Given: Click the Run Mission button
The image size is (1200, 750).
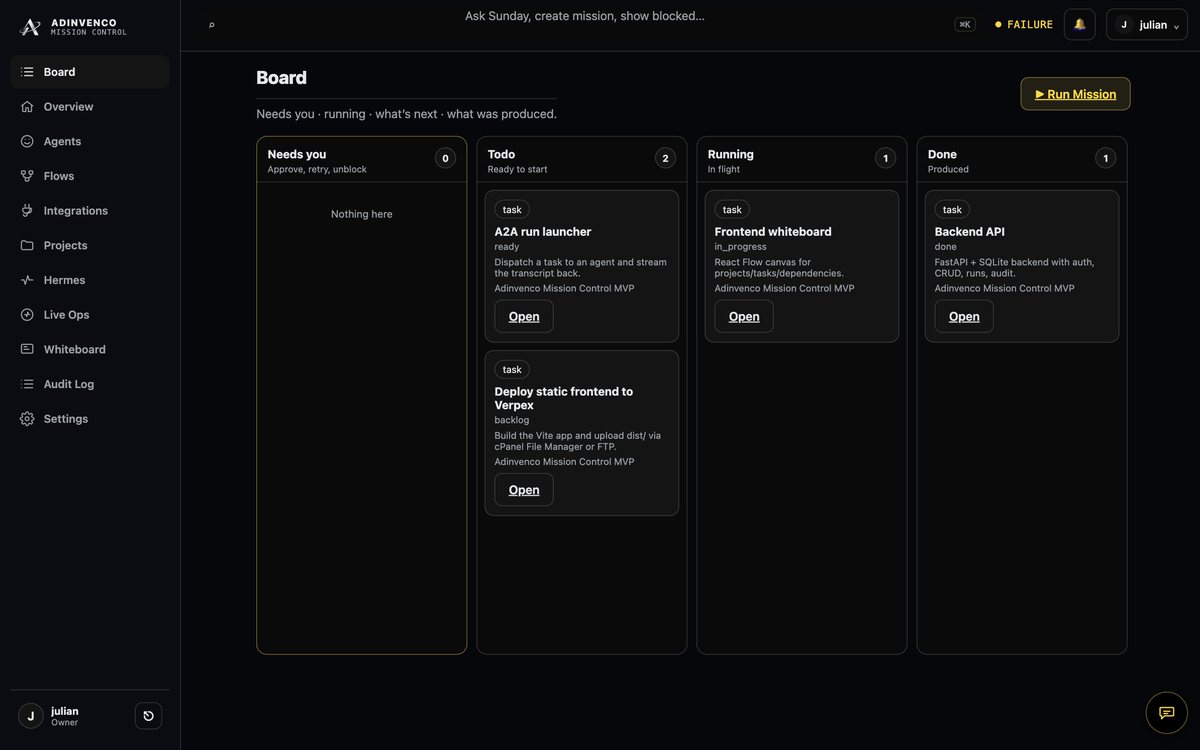Looking at the screenshot, I should point(1075,94).
